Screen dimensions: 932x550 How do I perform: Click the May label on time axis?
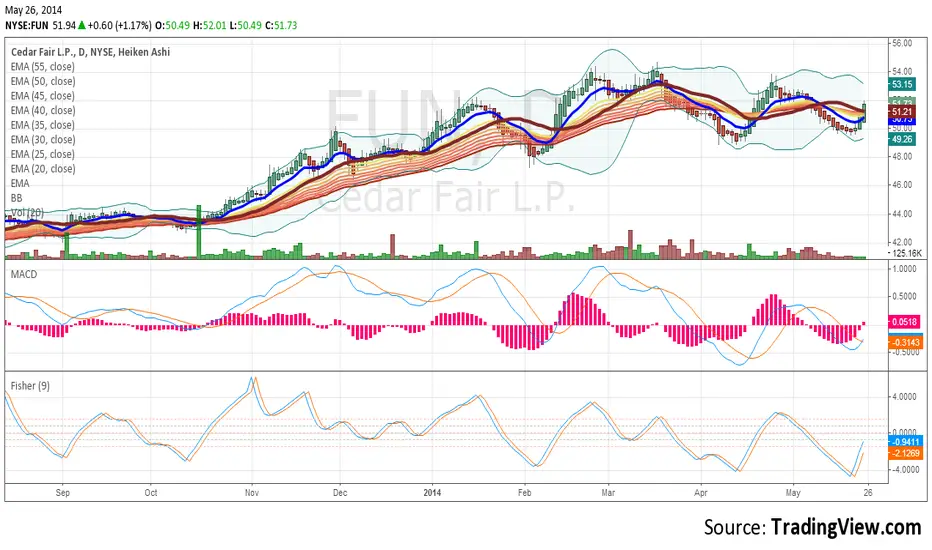[x=793, y=493]
